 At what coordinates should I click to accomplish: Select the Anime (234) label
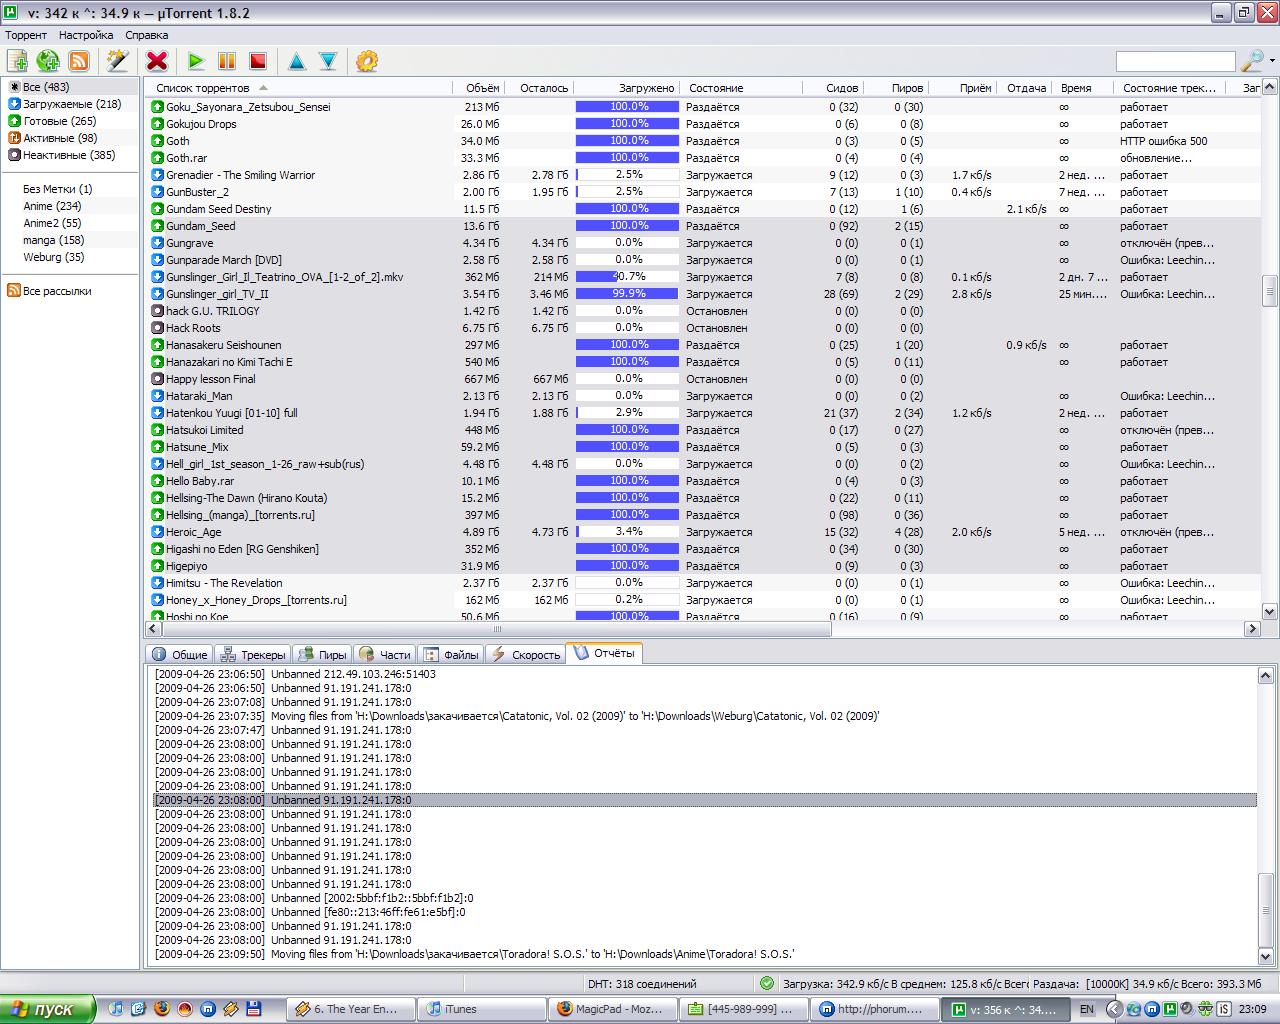(x=52, y=206)
